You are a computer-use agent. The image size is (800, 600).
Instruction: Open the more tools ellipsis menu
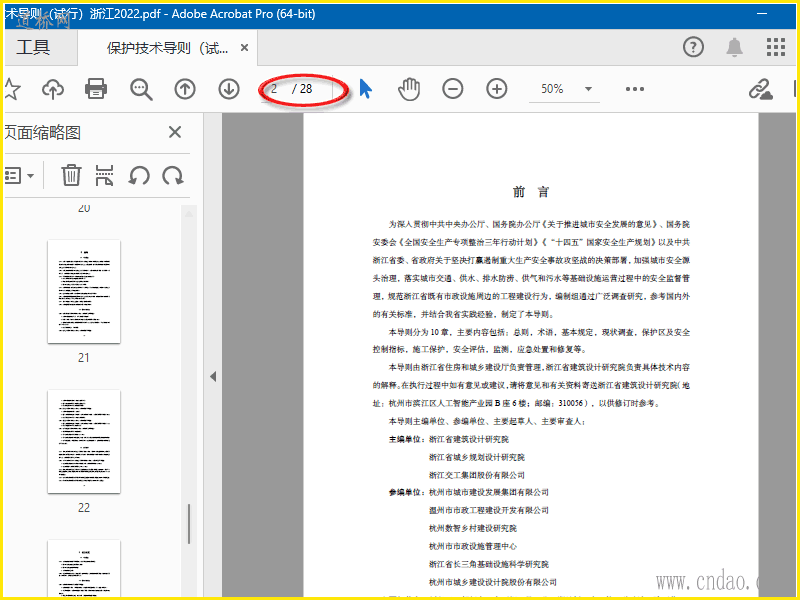pos(635,89)
